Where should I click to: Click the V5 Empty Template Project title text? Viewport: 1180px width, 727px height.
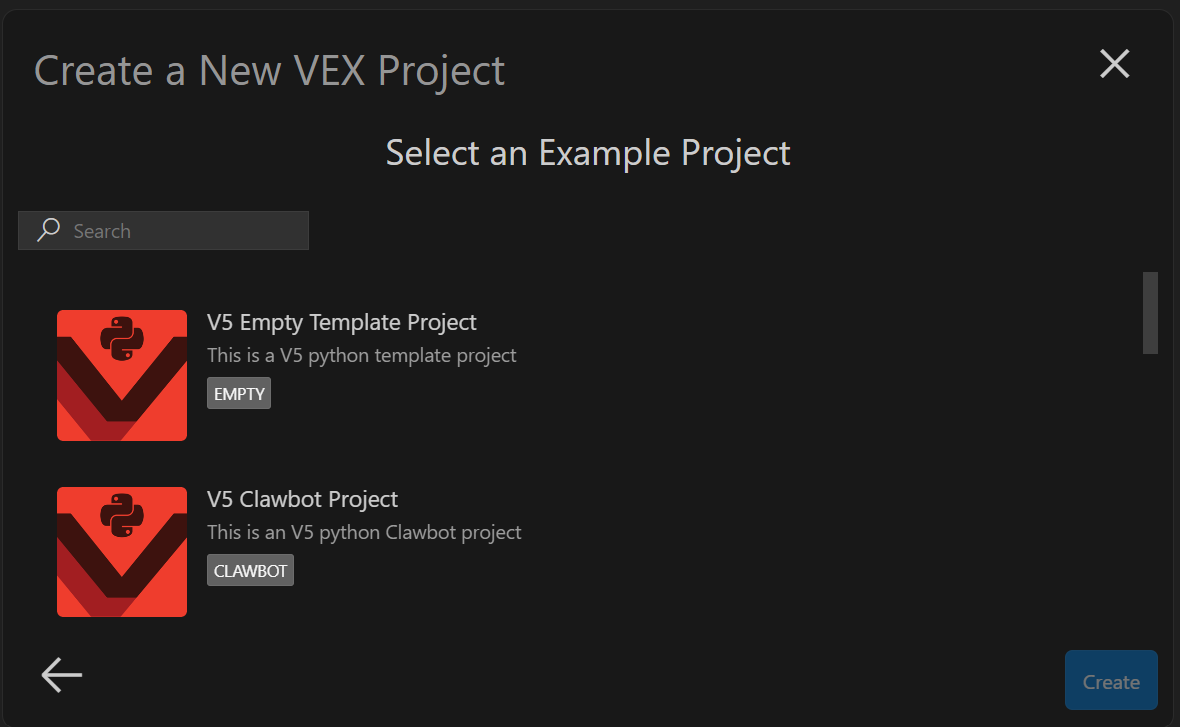click(x=342, y=322)
